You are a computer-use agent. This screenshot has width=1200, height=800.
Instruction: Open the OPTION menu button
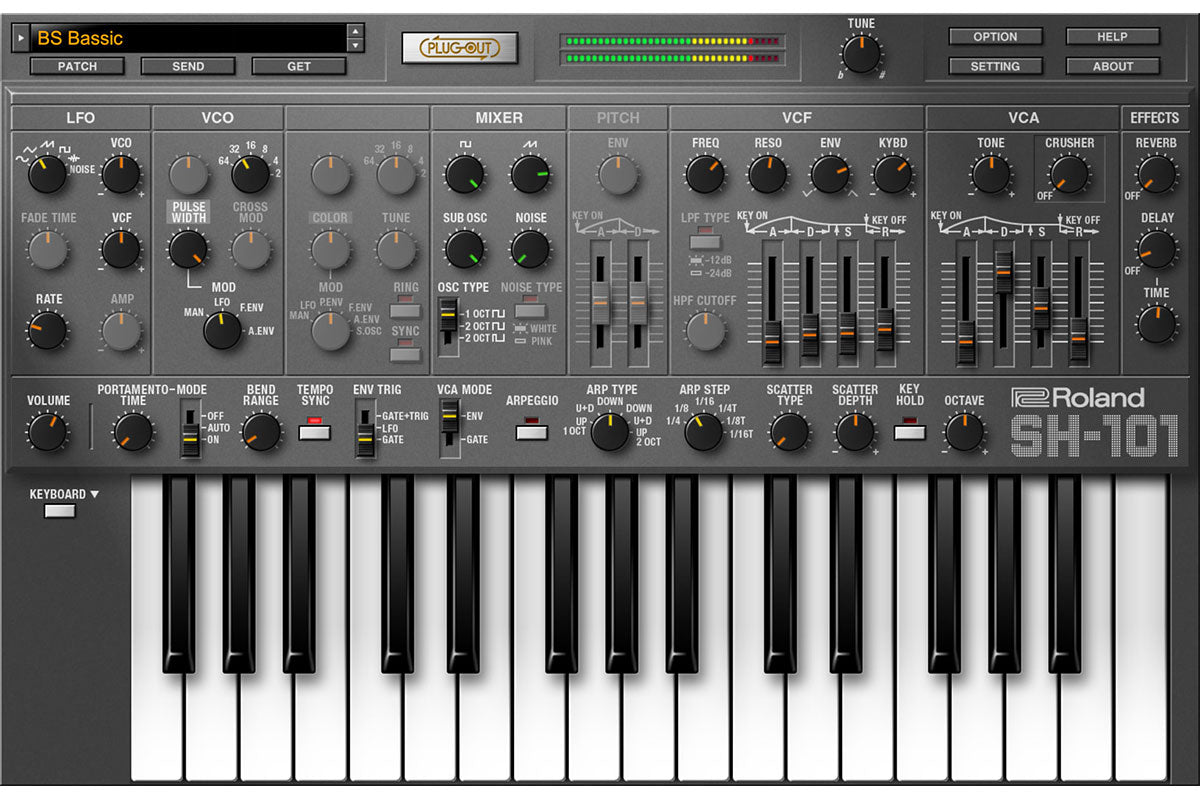click(x=995, y=37)
